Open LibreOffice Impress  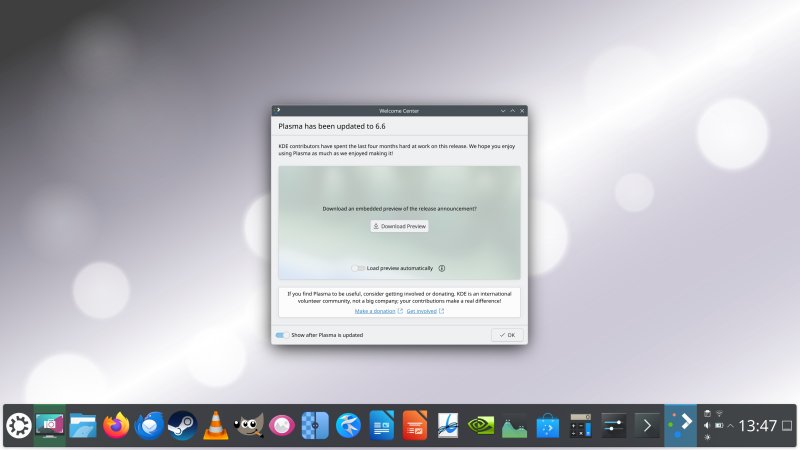[x=414, y=426]
